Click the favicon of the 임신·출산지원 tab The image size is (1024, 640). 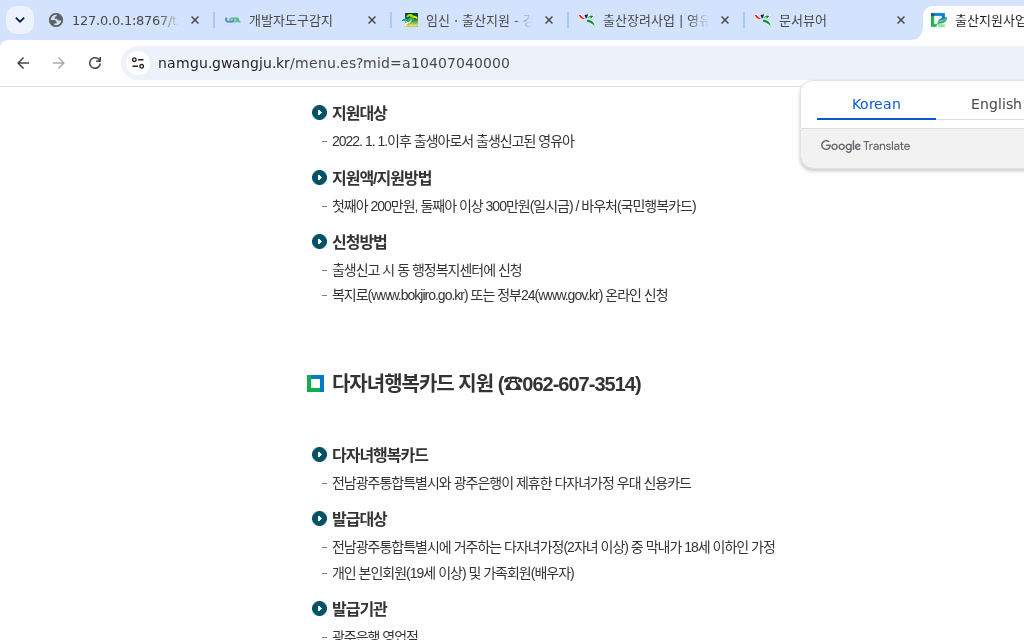pyautogui.click(x=409, y=20)
